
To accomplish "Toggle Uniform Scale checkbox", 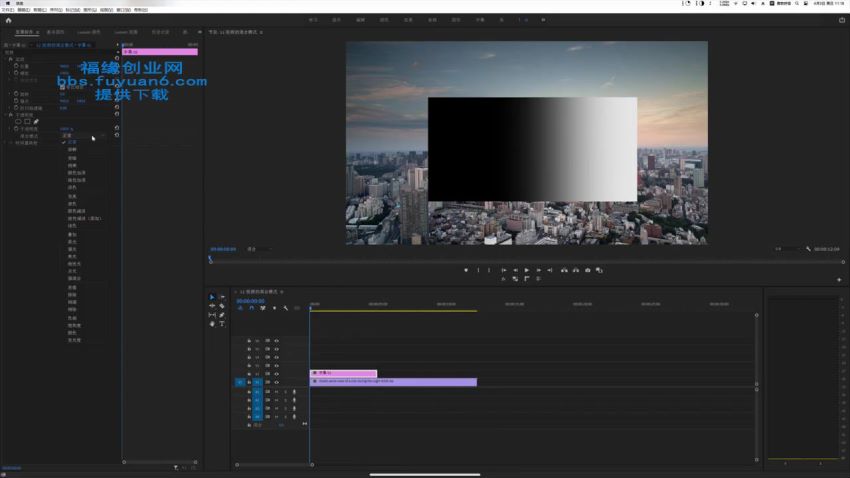I will pos(62,87).
